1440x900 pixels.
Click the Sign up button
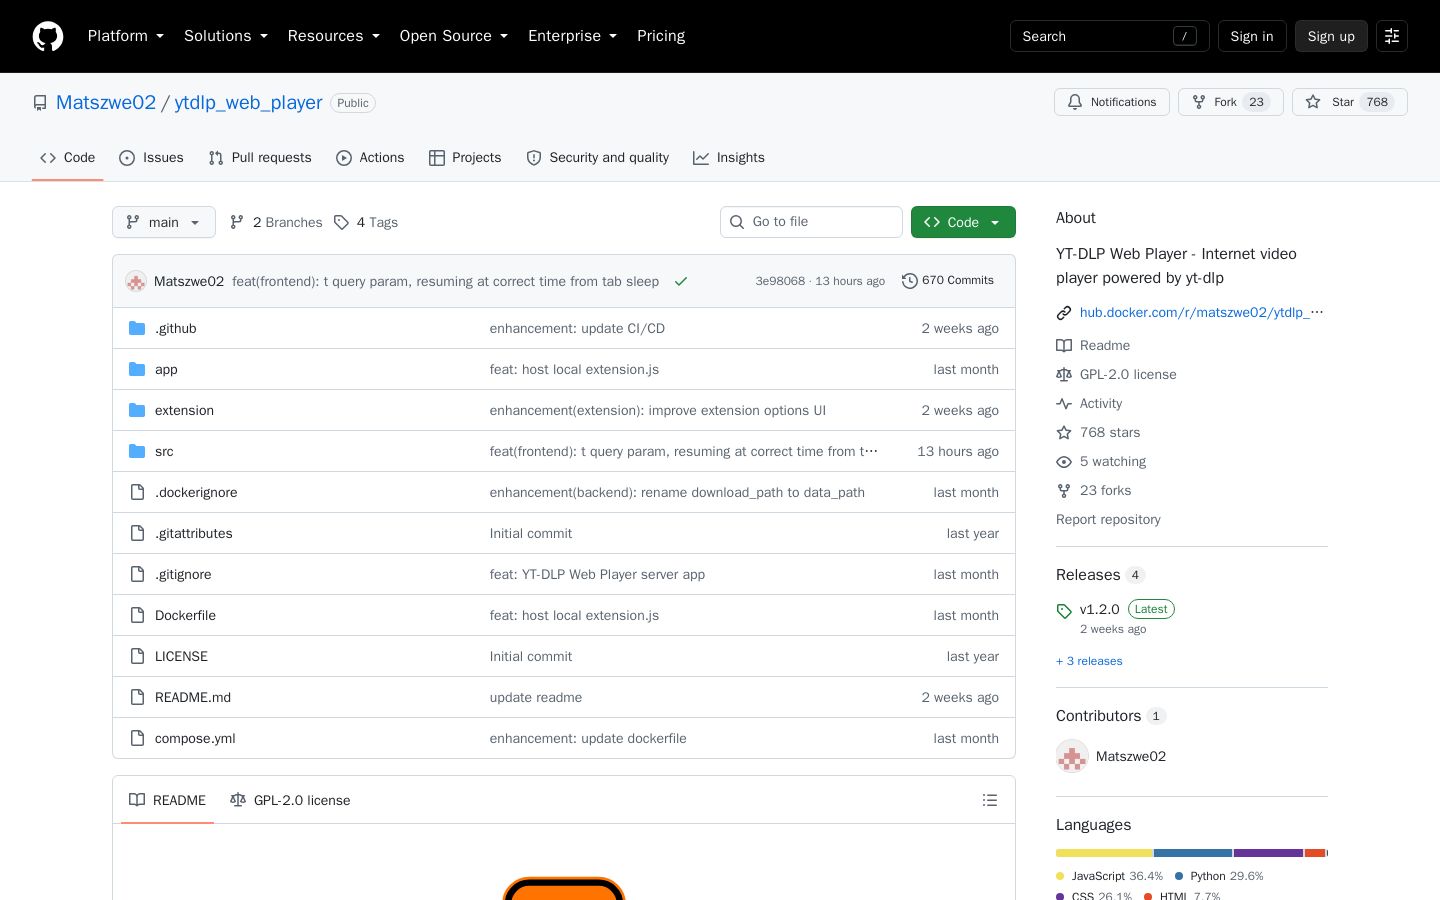click(x=1331, y=36)
